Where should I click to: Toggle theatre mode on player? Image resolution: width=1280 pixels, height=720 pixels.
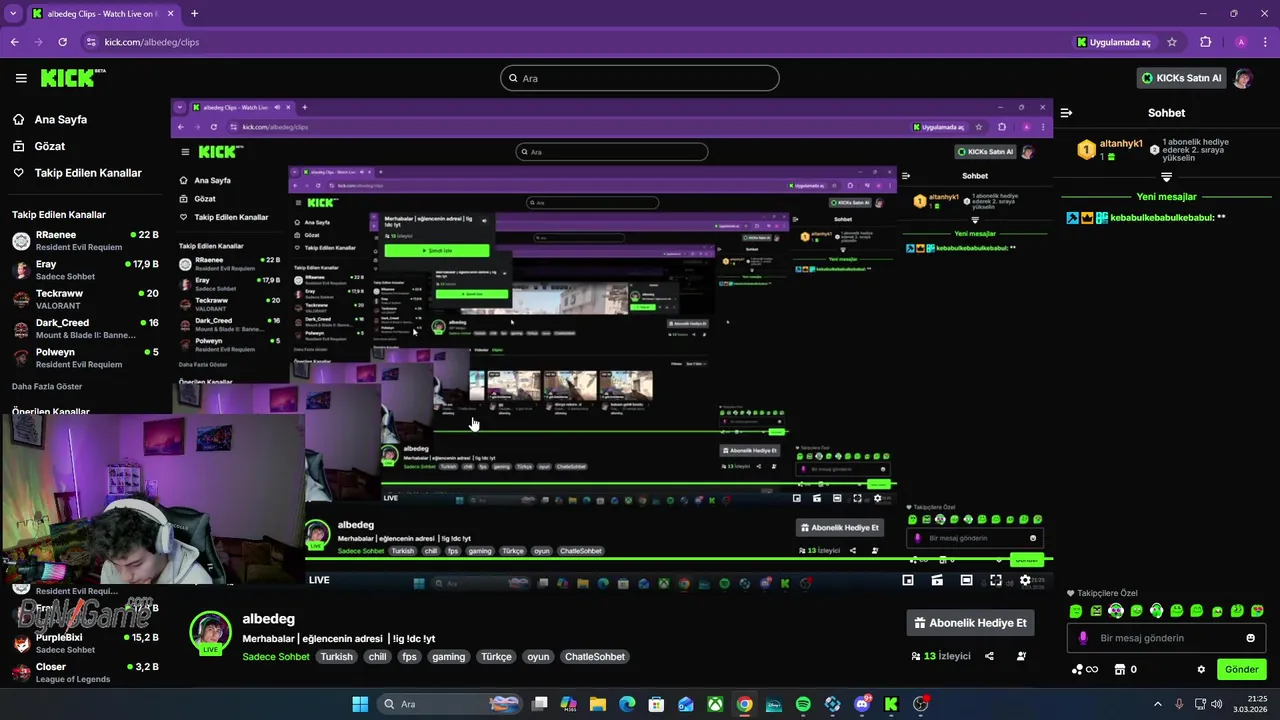[966, 580]
